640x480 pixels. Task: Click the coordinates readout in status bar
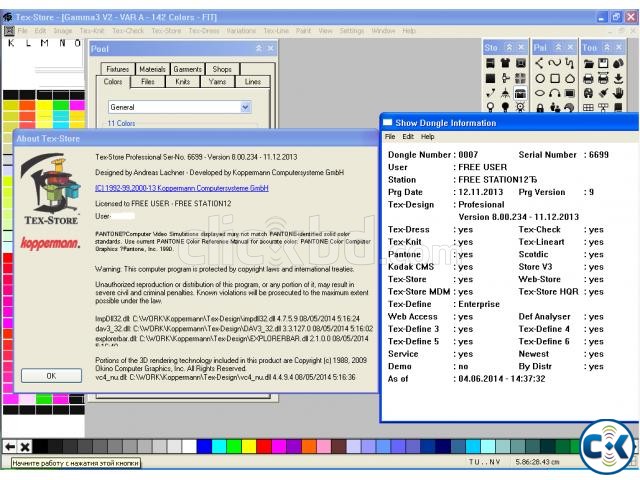(x=537, y=462)
